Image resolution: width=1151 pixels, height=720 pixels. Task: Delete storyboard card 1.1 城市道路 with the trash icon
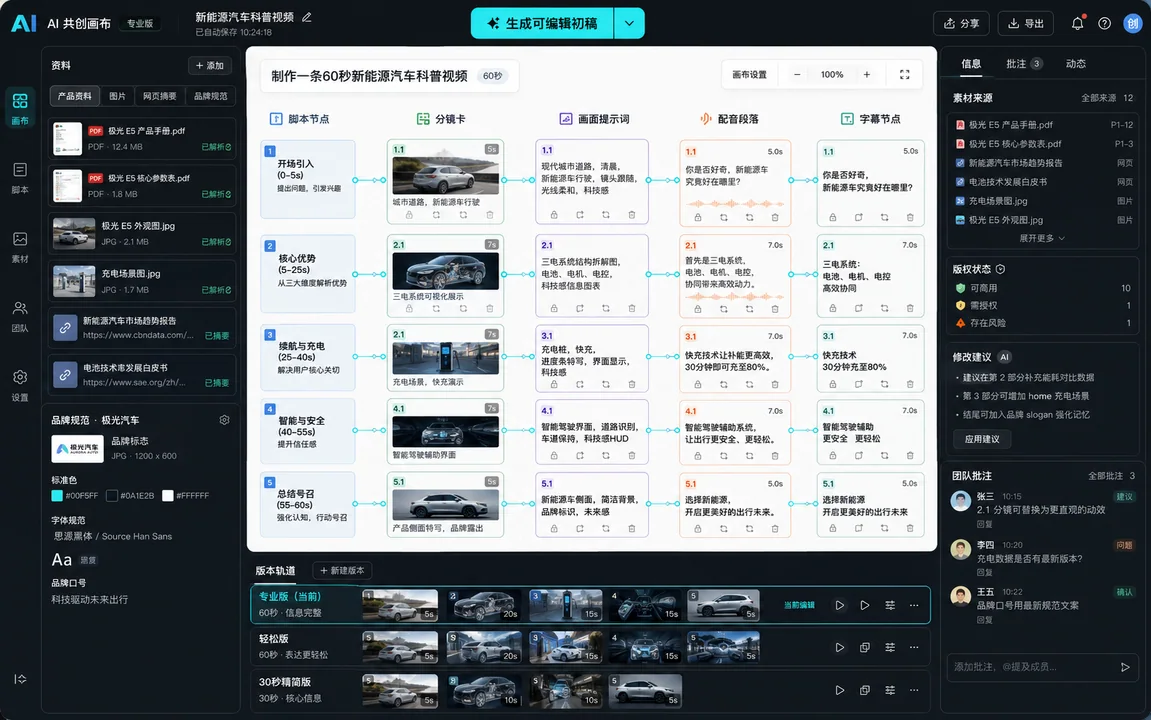click(490, 215)
